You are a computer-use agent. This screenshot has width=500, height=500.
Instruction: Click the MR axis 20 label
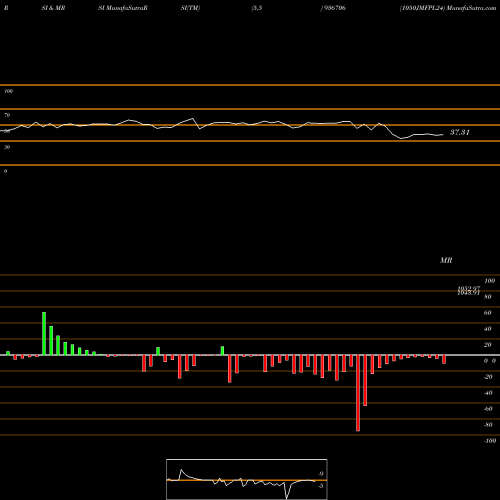(488, 345)
